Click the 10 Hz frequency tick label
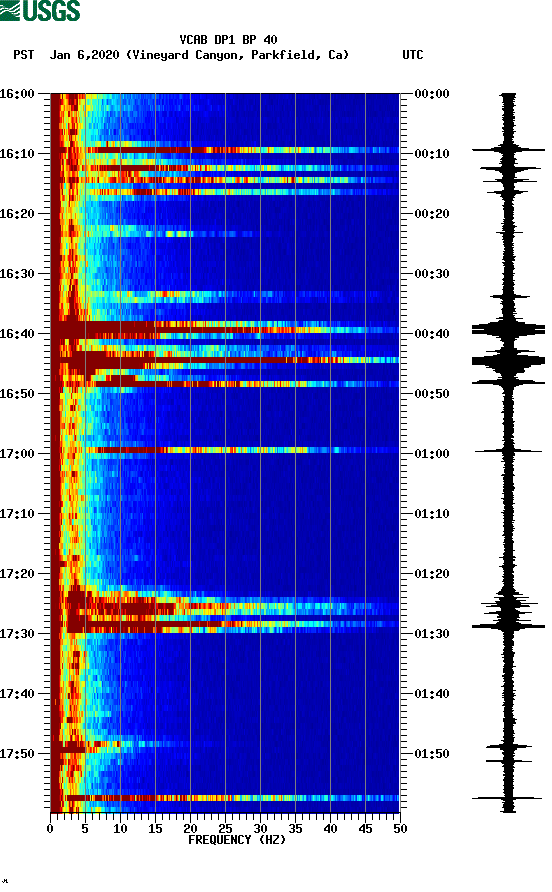 coord(120,829)
